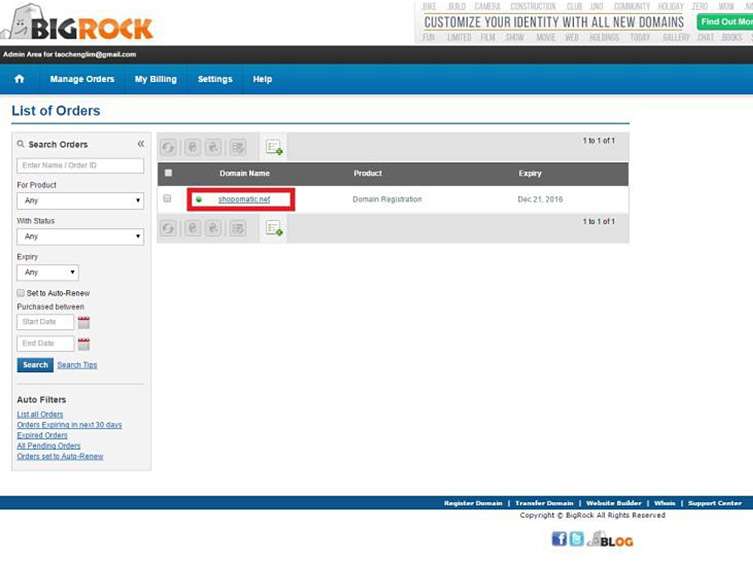Click Support Center footer link
This screenshot has width=753, height=565.
tap(715, 503)
